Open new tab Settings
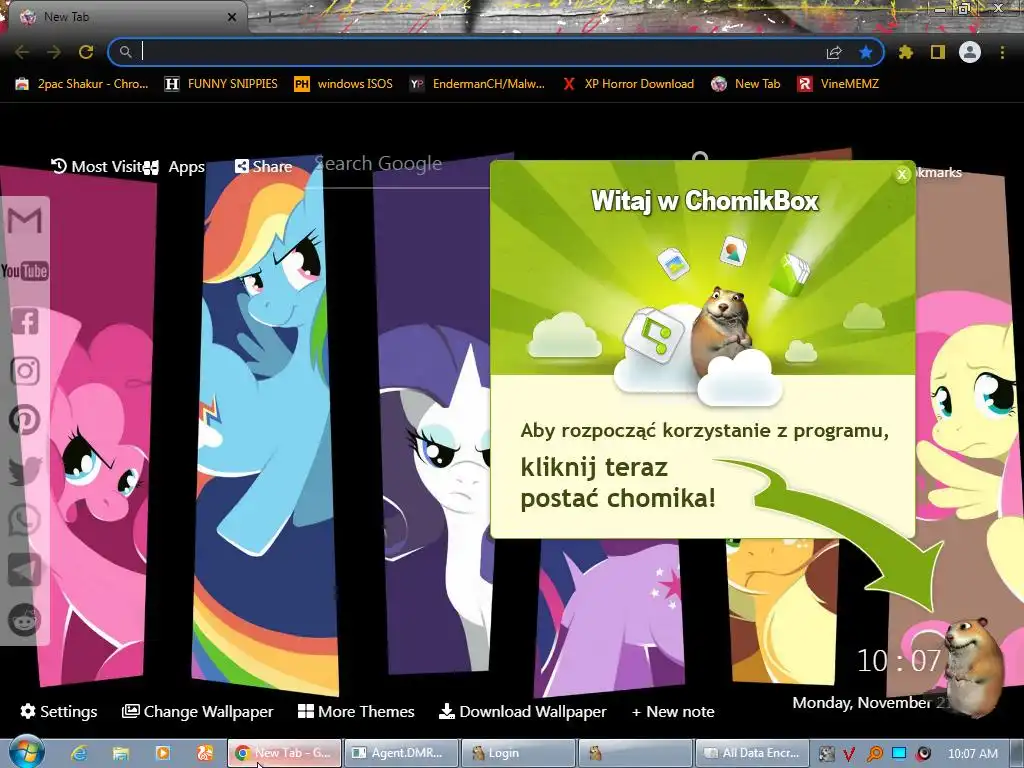The height and width of the screenshot is (768, 1024). tap(59, 711)
